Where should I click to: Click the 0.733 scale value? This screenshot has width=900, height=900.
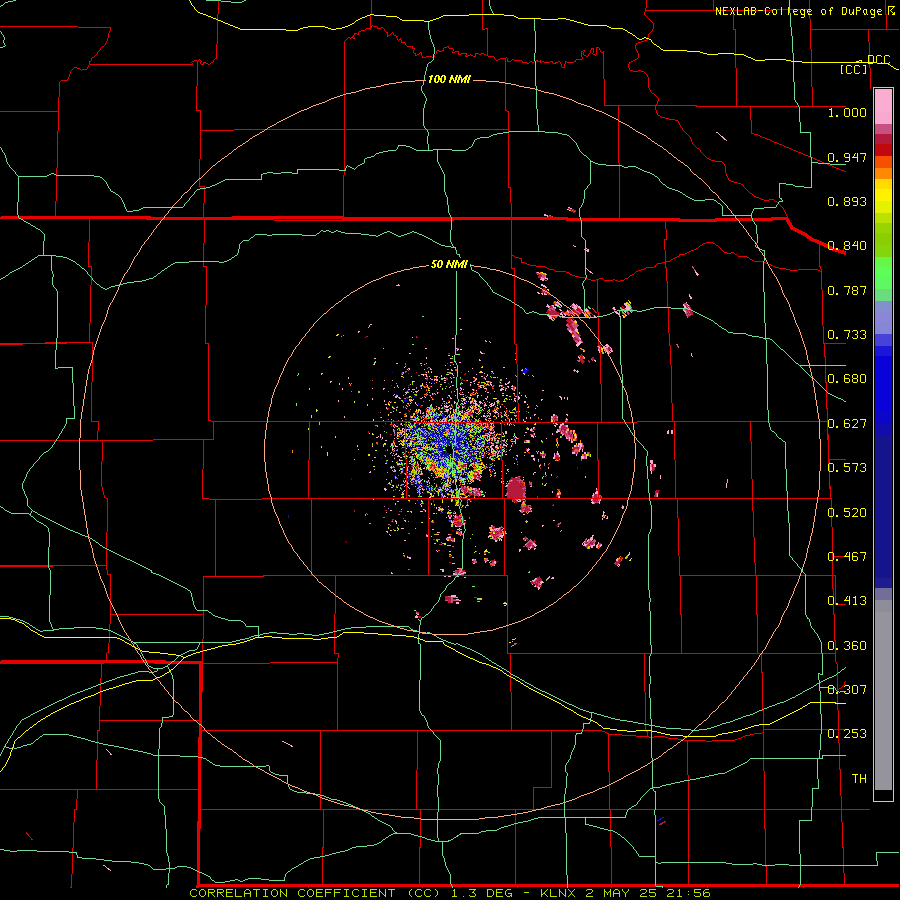click(x=847, y=335)
